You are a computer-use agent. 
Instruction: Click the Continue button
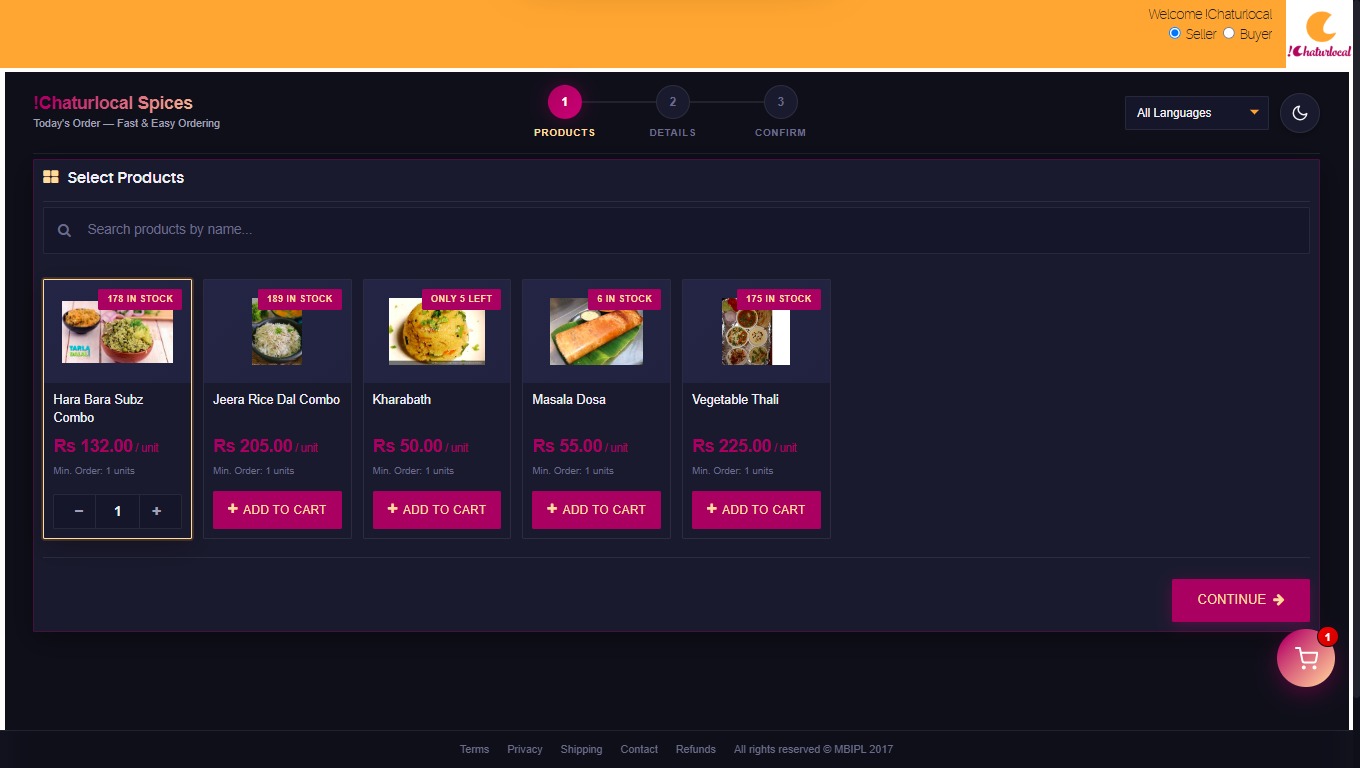click(1241, 600)
